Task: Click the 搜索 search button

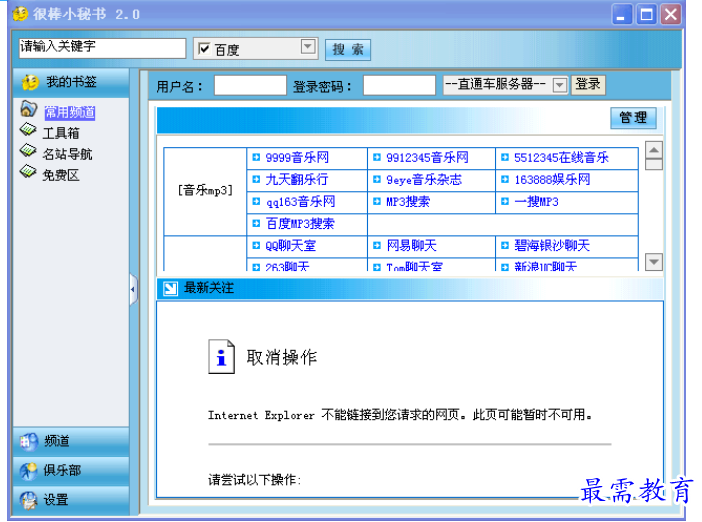Action: pos(348,49)
